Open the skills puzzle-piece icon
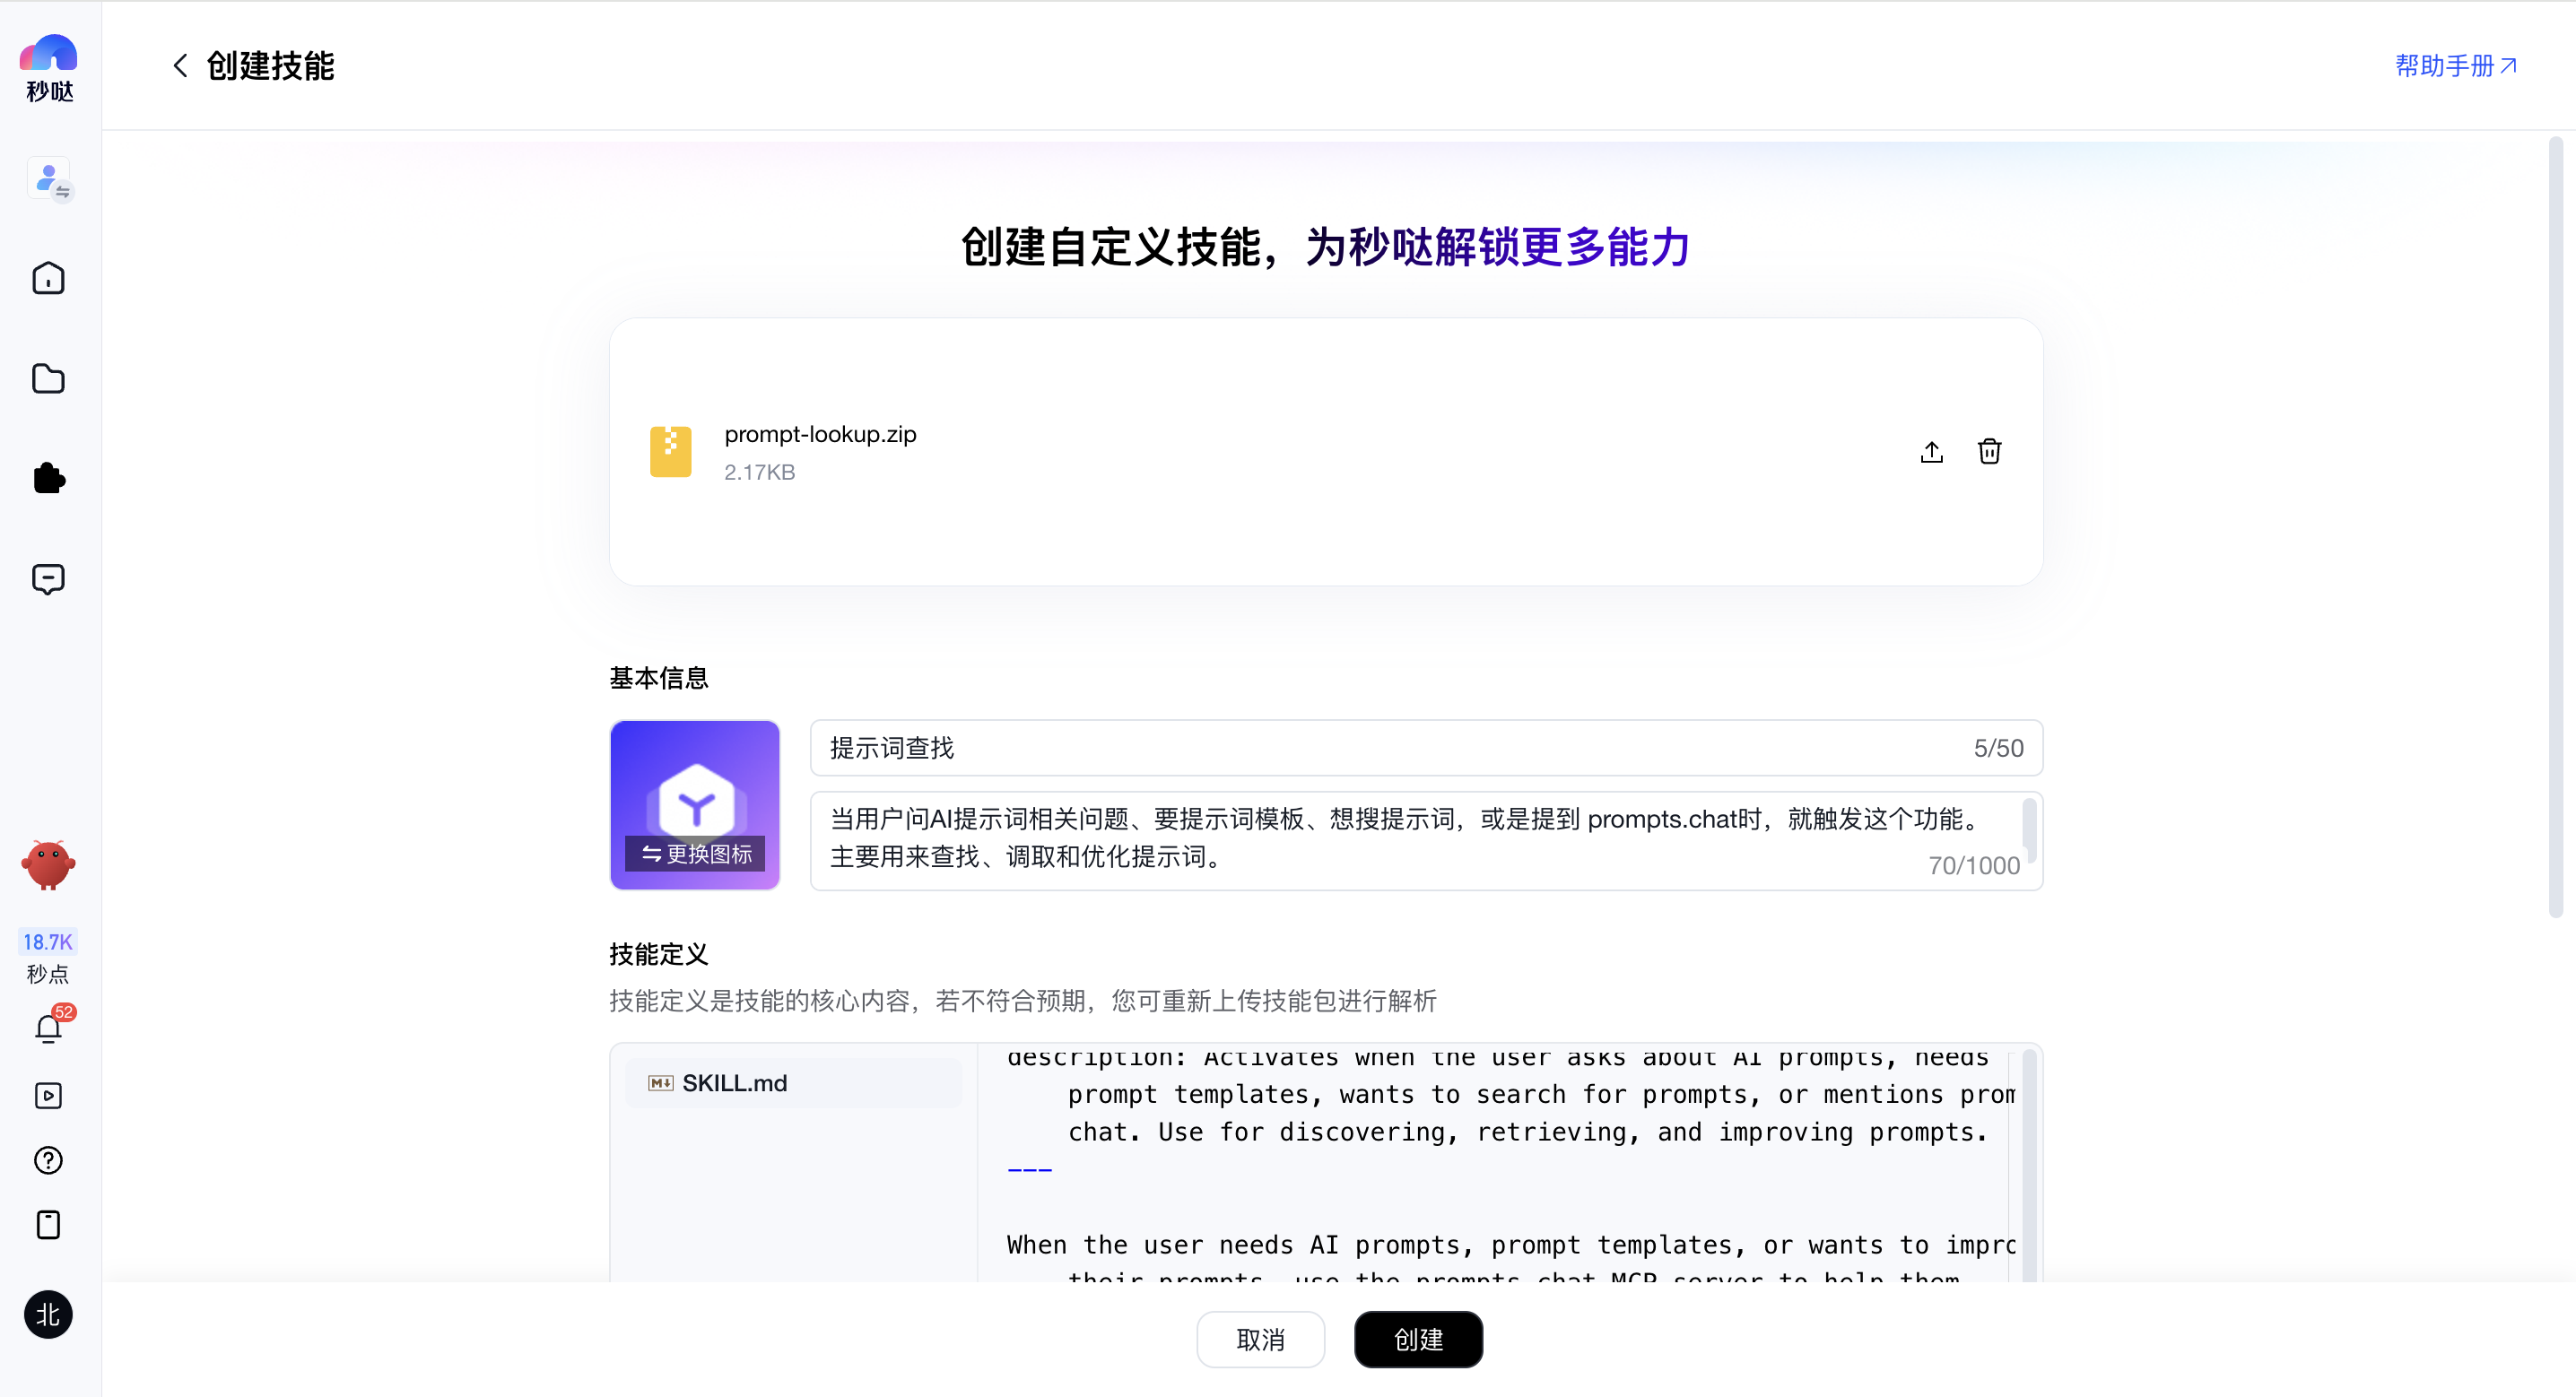The width and height of the screenshot is (2576, 1397). [x=48, y=478]
